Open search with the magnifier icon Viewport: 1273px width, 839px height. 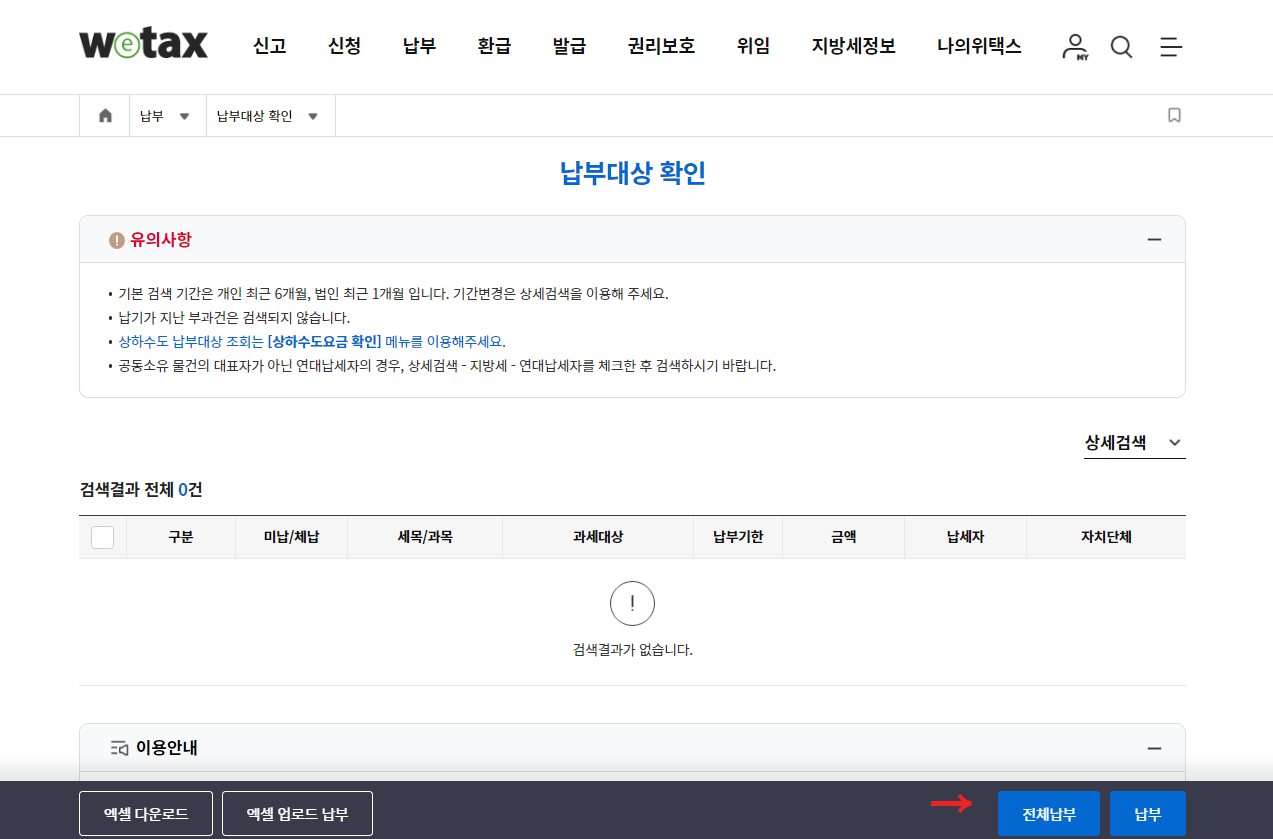[1121, 46]
